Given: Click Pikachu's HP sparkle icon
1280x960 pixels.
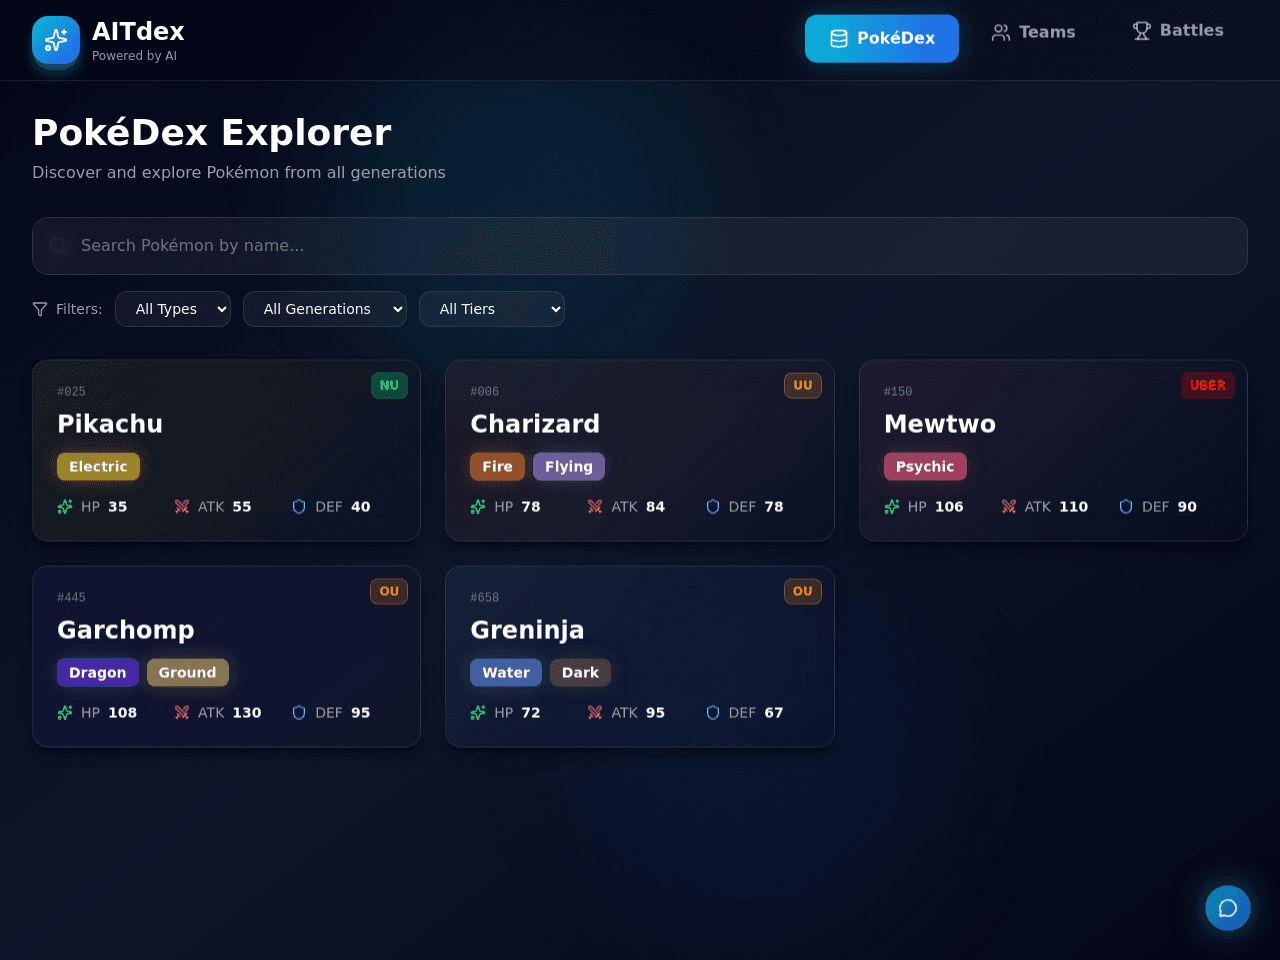Looking at the screenshot, I should pyautogui.click(x=65, y=507).
